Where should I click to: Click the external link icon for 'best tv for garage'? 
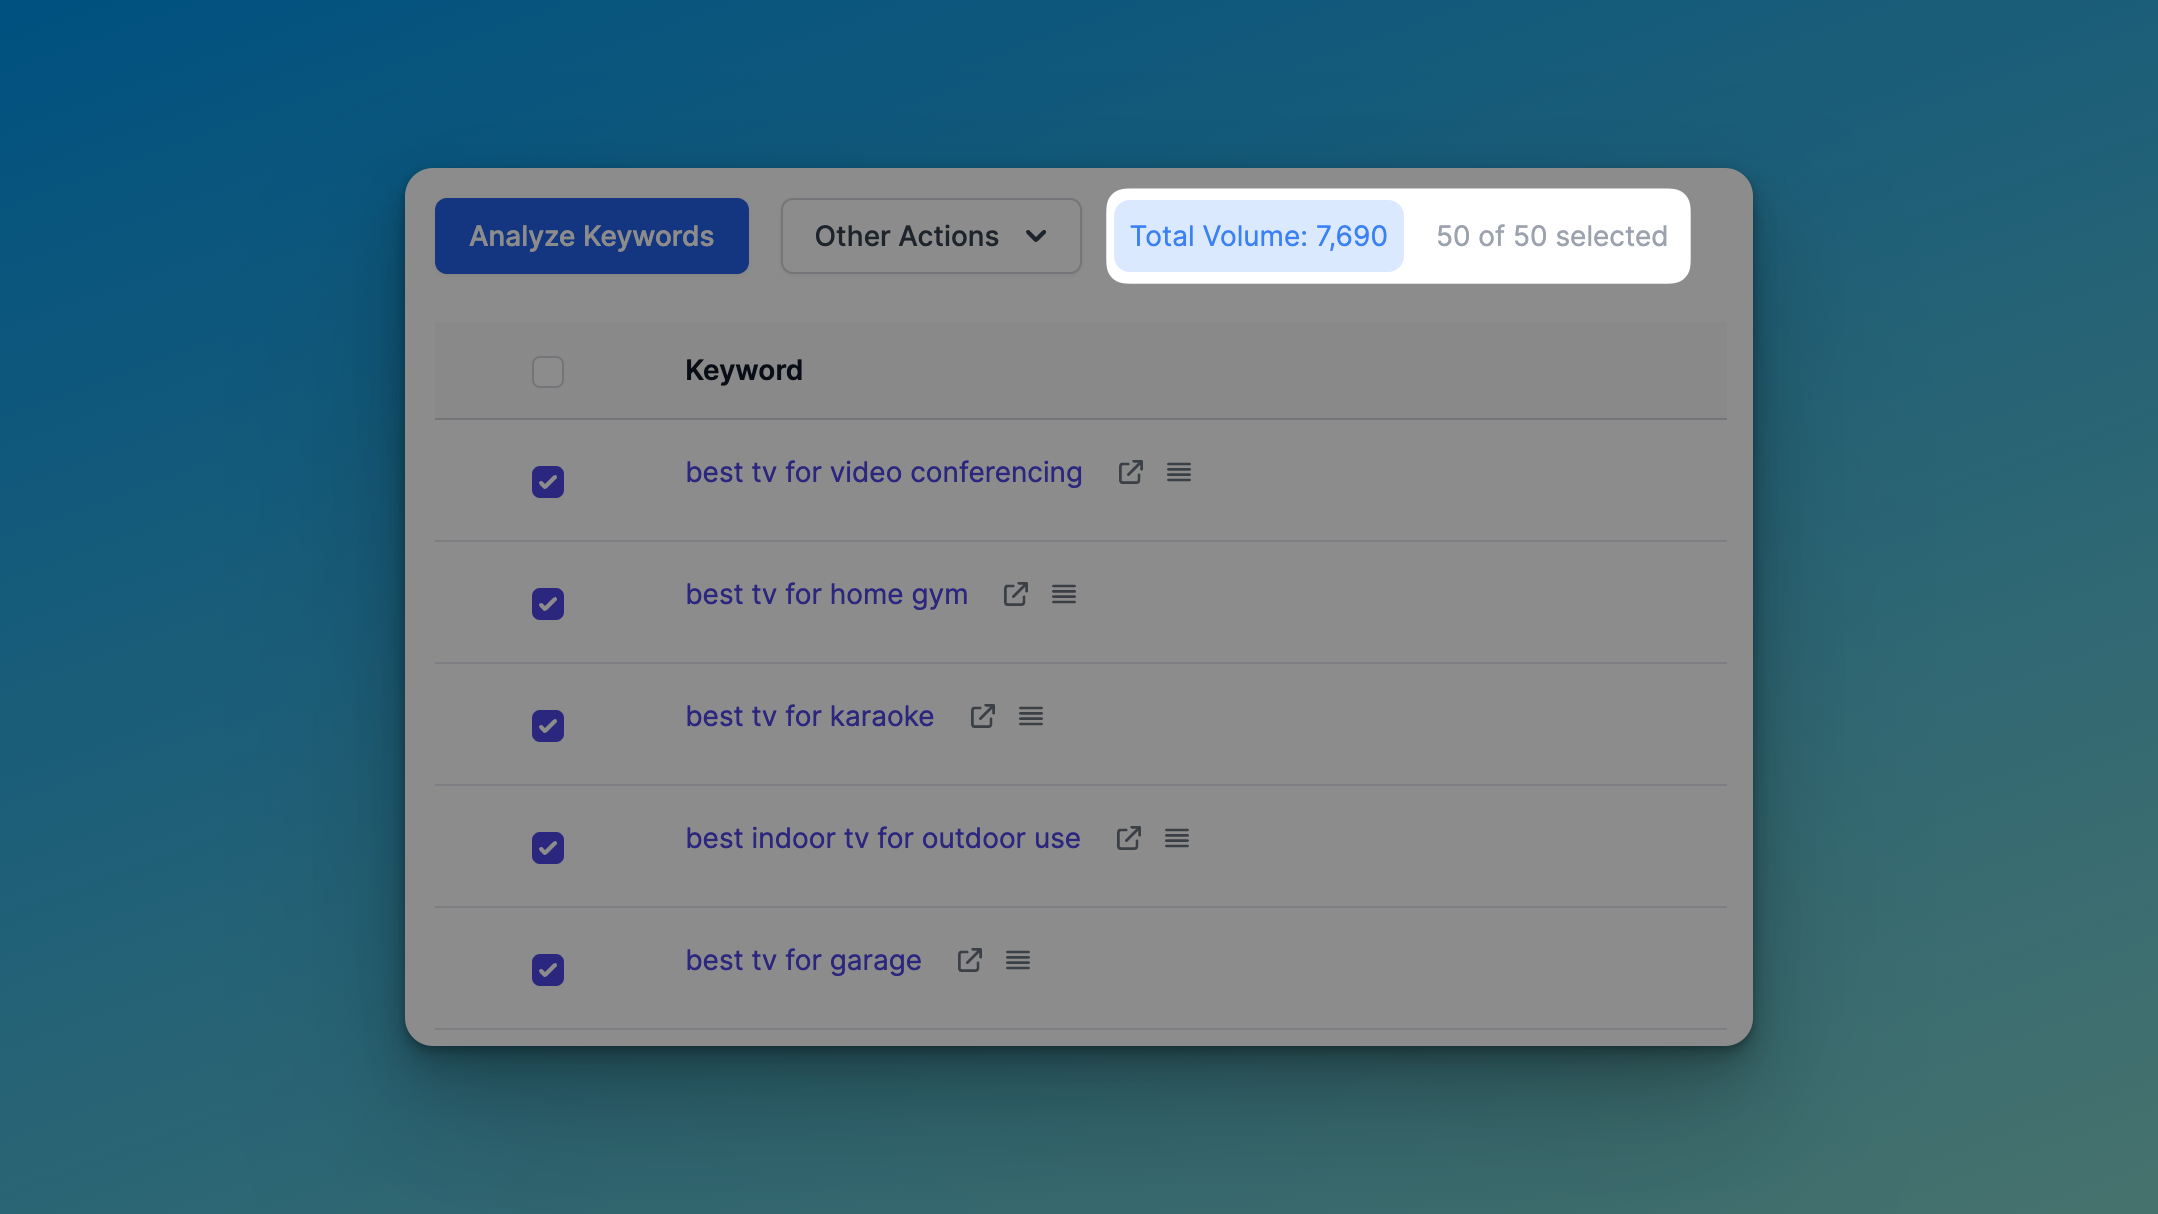click(969, 959)
